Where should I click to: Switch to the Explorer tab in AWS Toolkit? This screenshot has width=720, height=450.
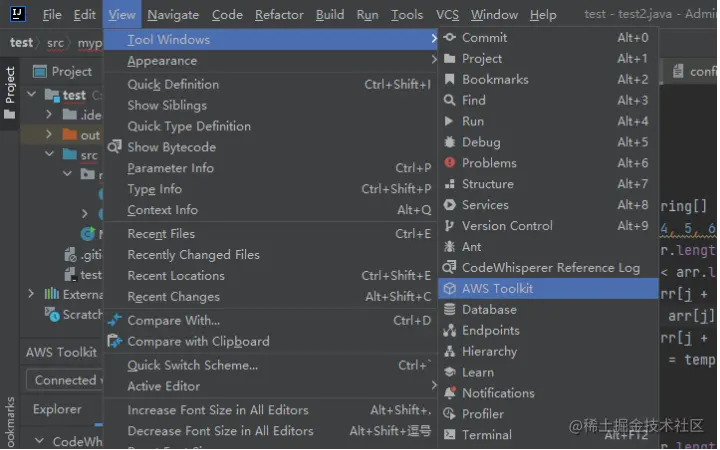point(57,409)
